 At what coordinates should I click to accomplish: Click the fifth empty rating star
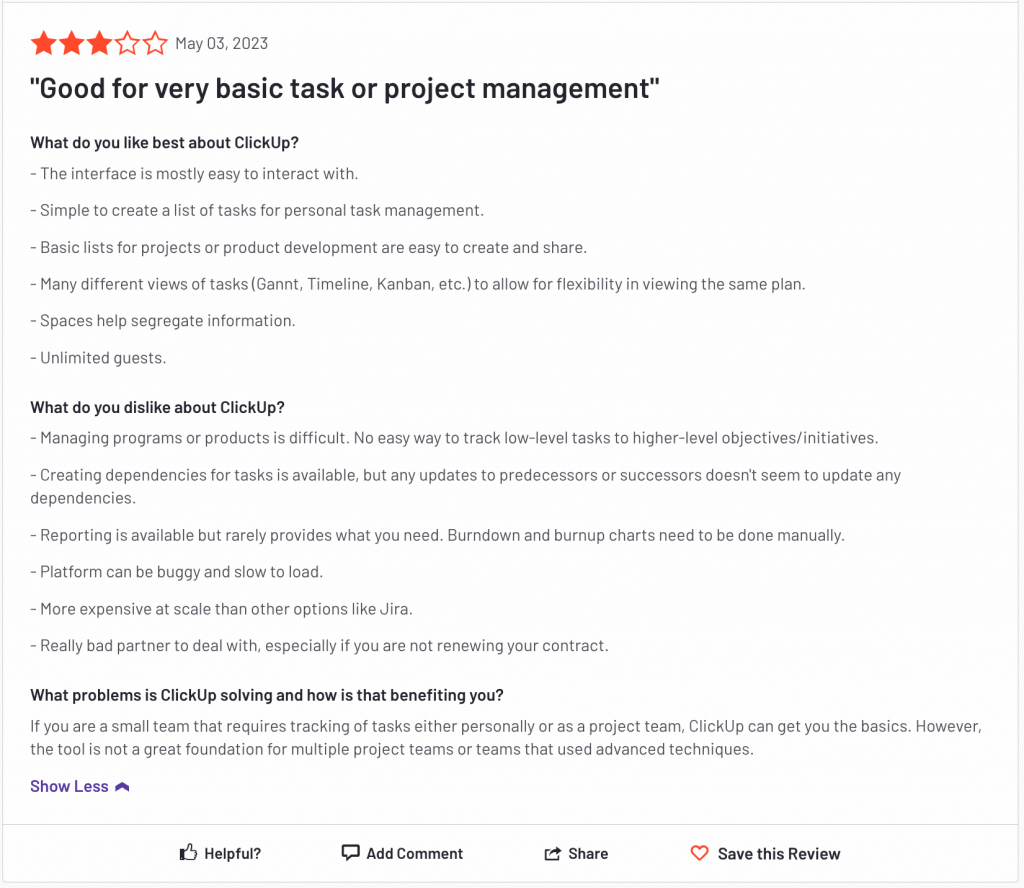(155, 44)
